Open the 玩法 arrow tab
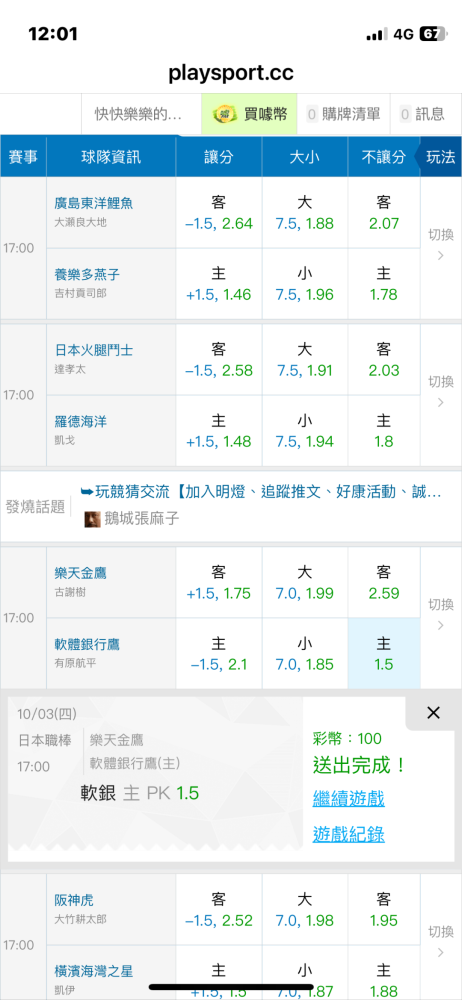Screen dimensions: 462x1000 point(440,157)
